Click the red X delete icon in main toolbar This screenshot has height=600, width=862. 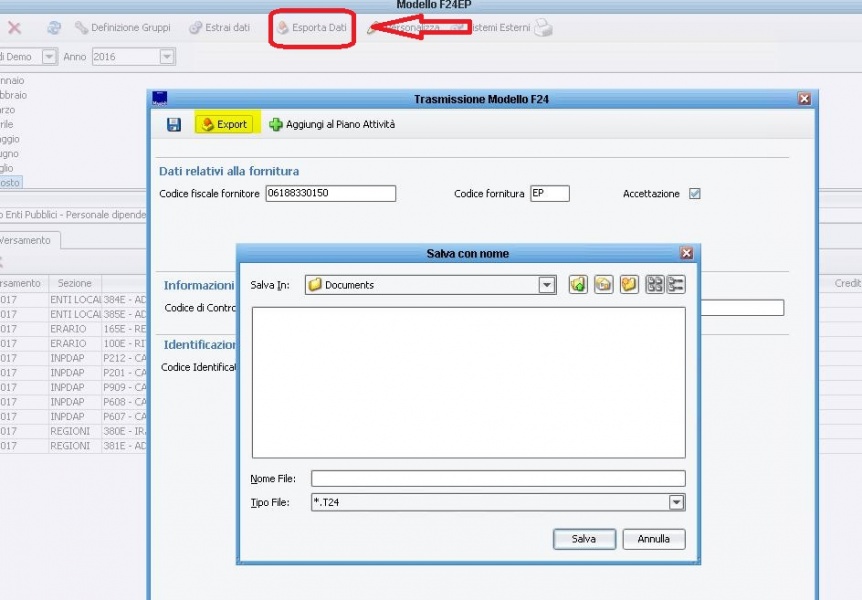coord(14,27)
